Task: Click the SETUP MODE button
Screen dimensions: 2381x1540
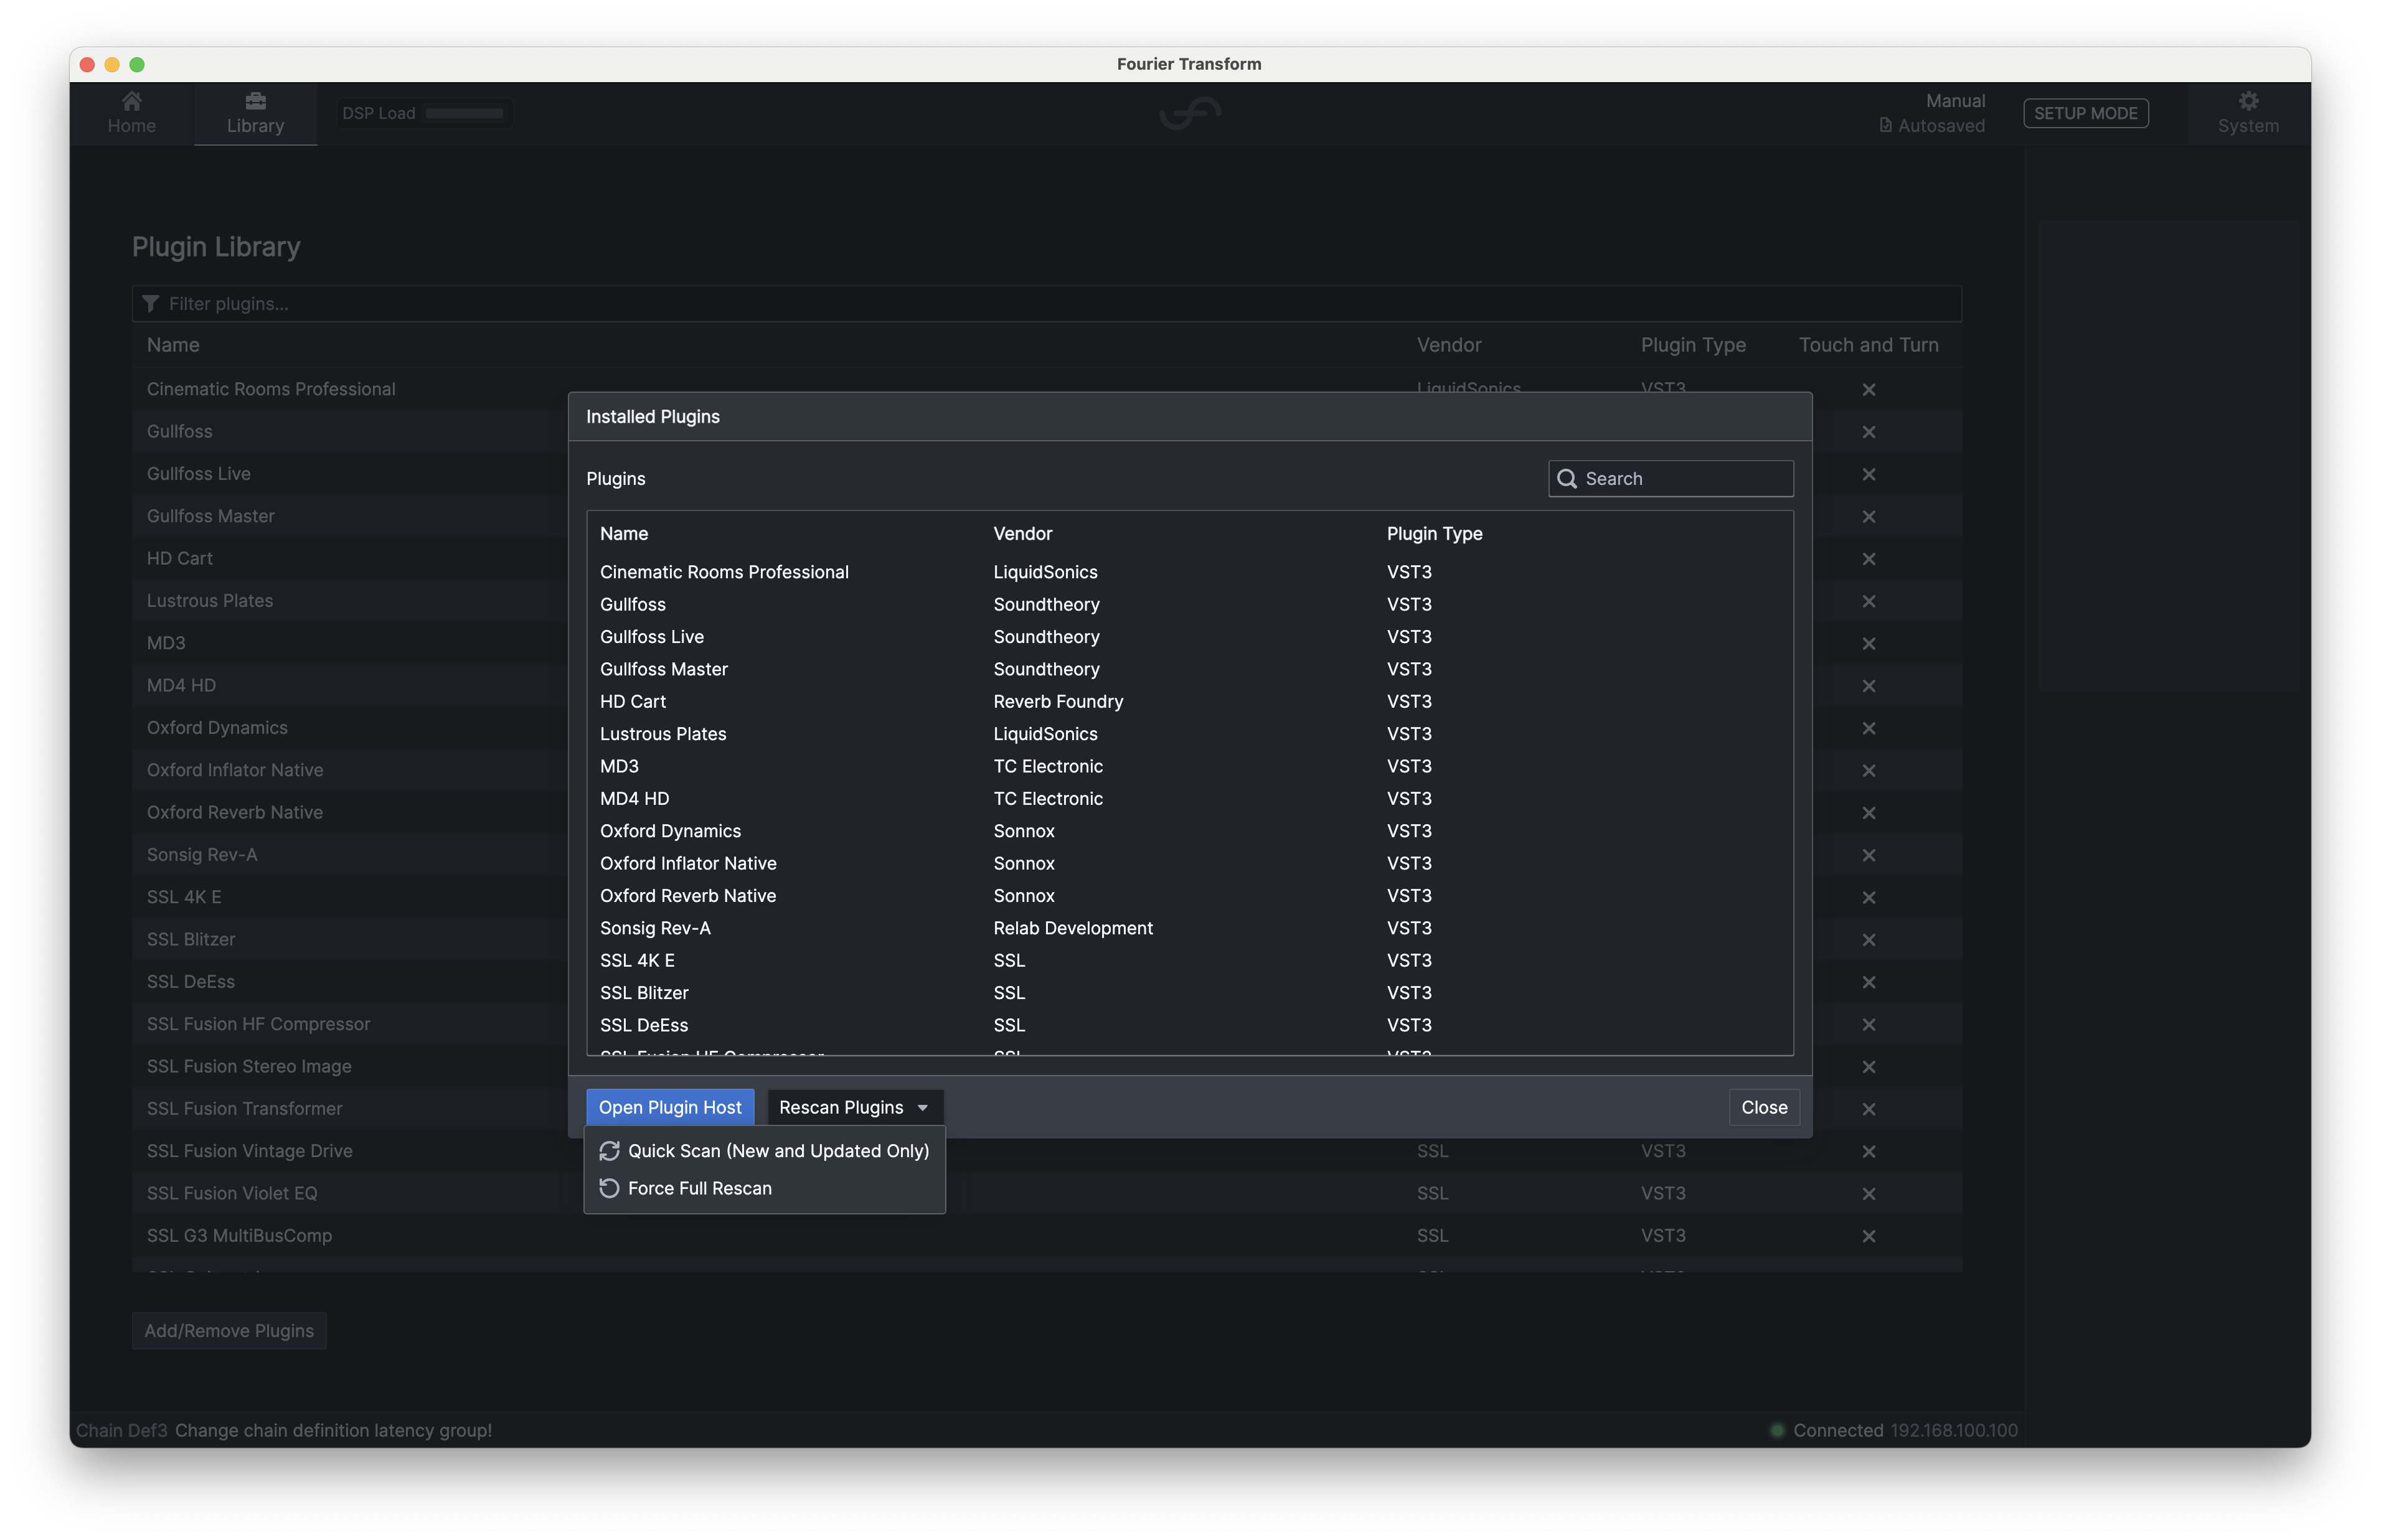Action: tap(2085, 113)
